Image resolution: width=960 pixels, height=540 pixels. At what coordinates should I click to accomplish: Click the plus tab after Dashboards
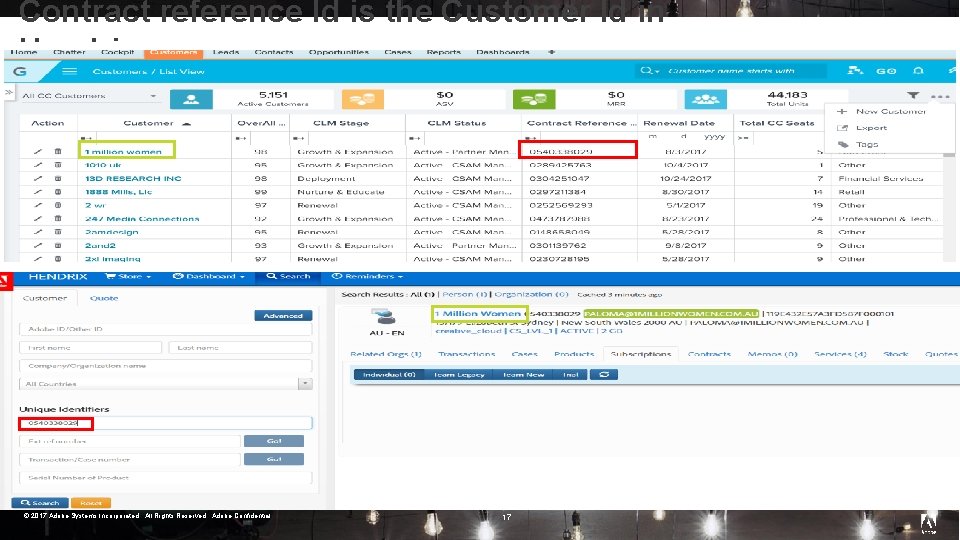(x=551, y=52)
